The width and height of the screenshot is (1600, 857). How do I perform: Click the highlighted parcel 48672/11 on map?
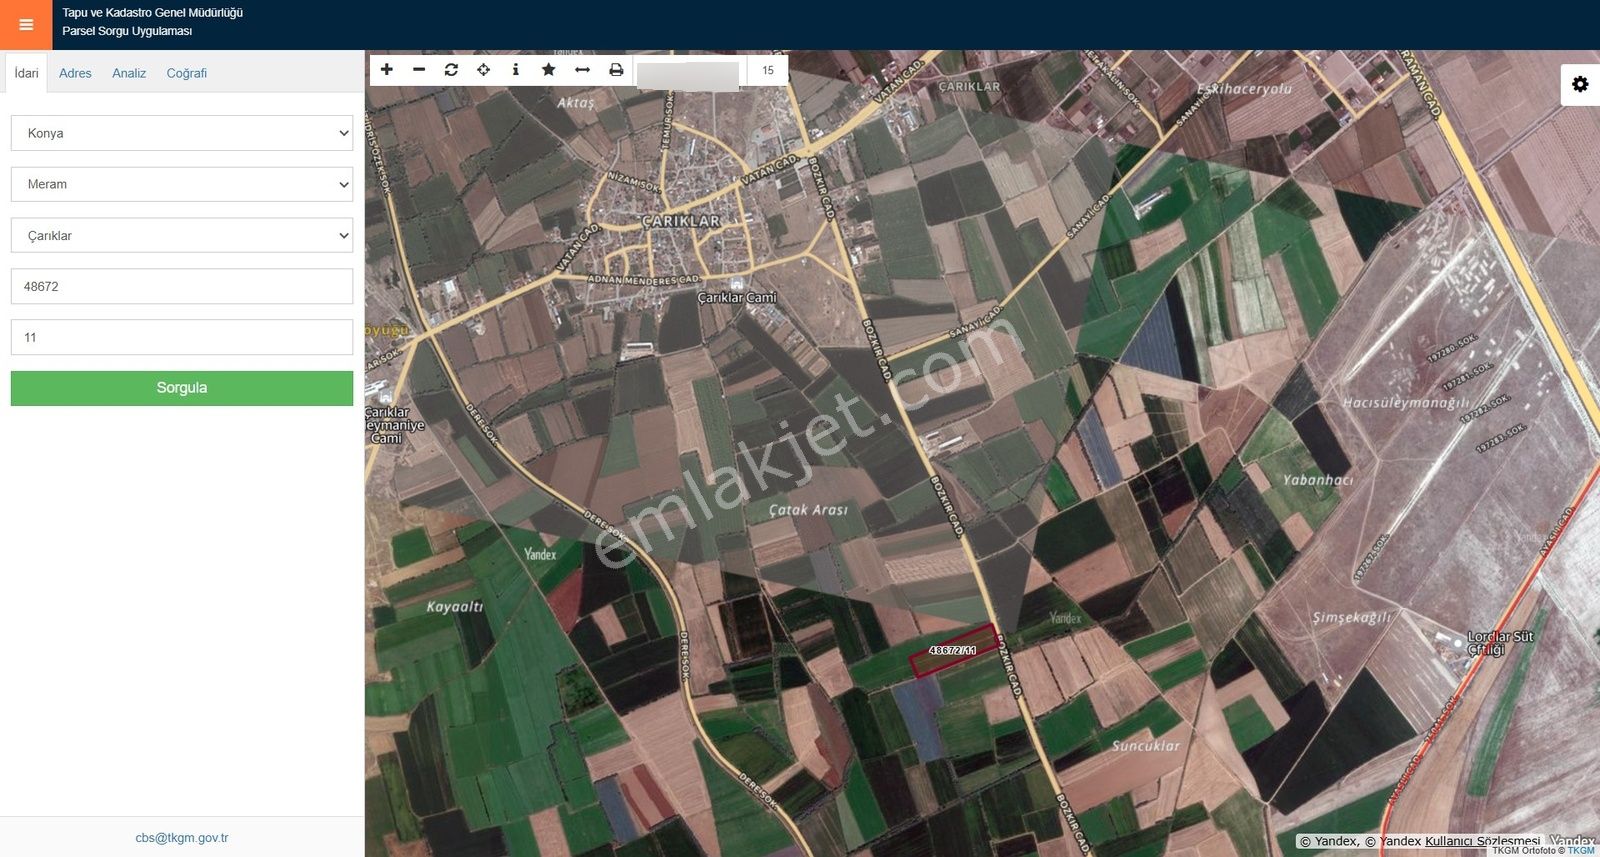tap(953, 651)
